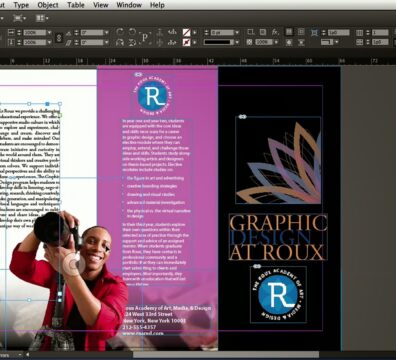Click the corner size field
The height and width of the screenshot is (360, 396).
coord(338,33)
